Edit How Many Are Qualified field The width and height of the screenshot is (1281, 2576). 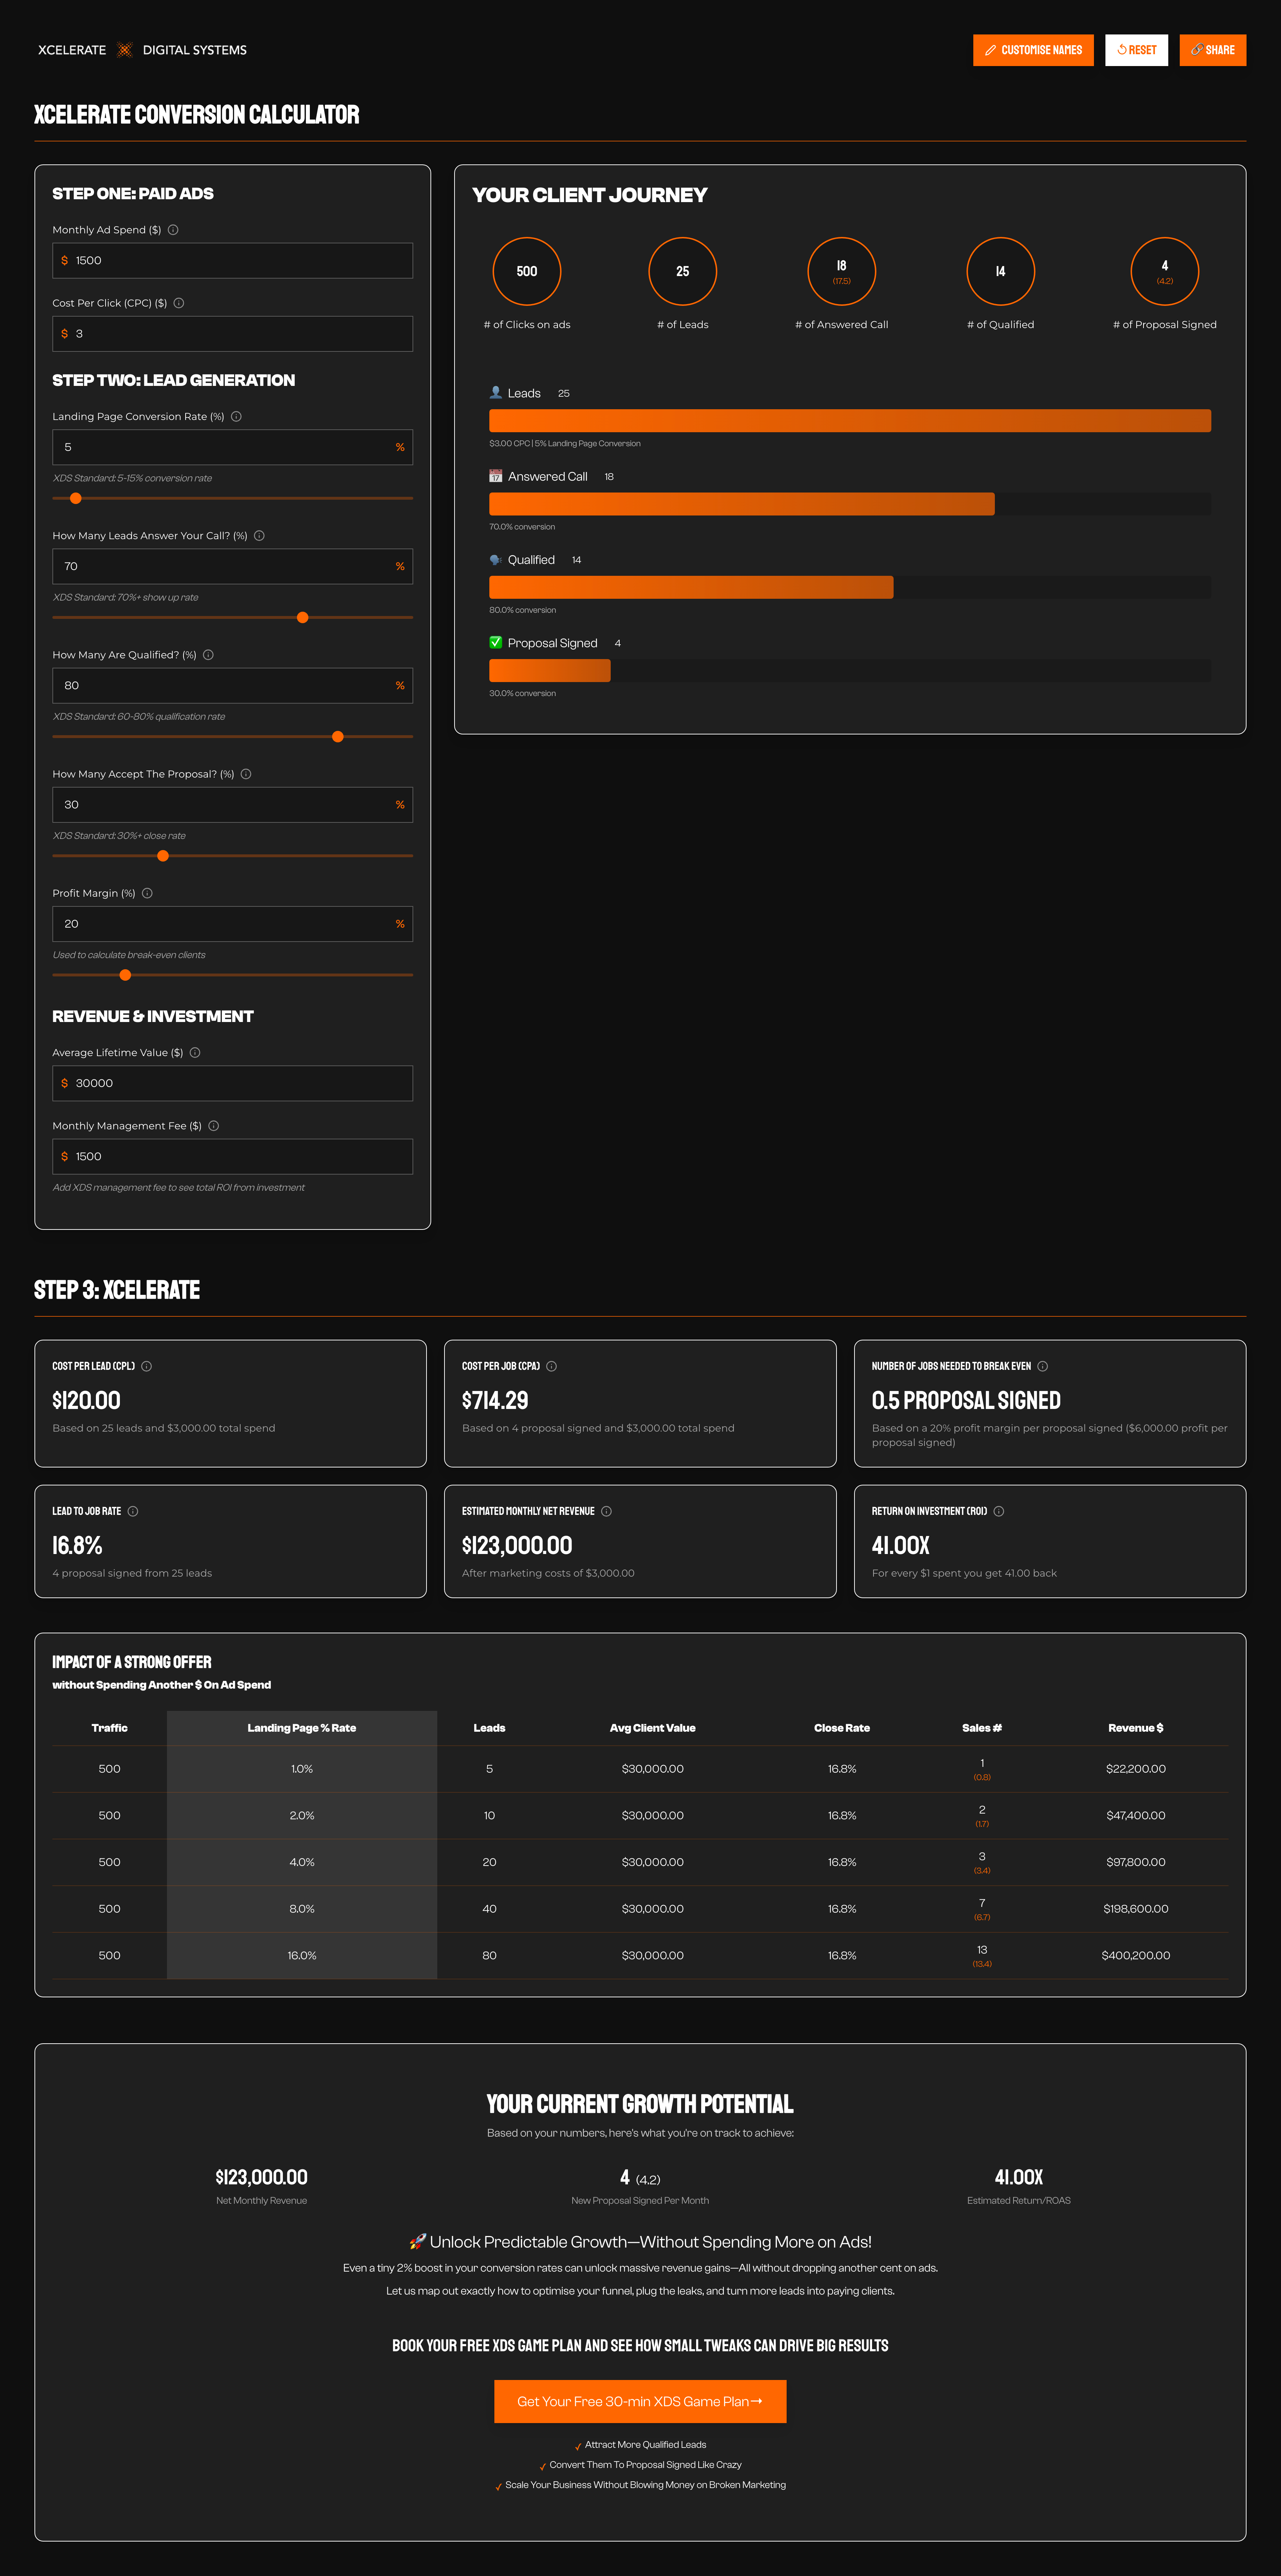coord(232,685)
